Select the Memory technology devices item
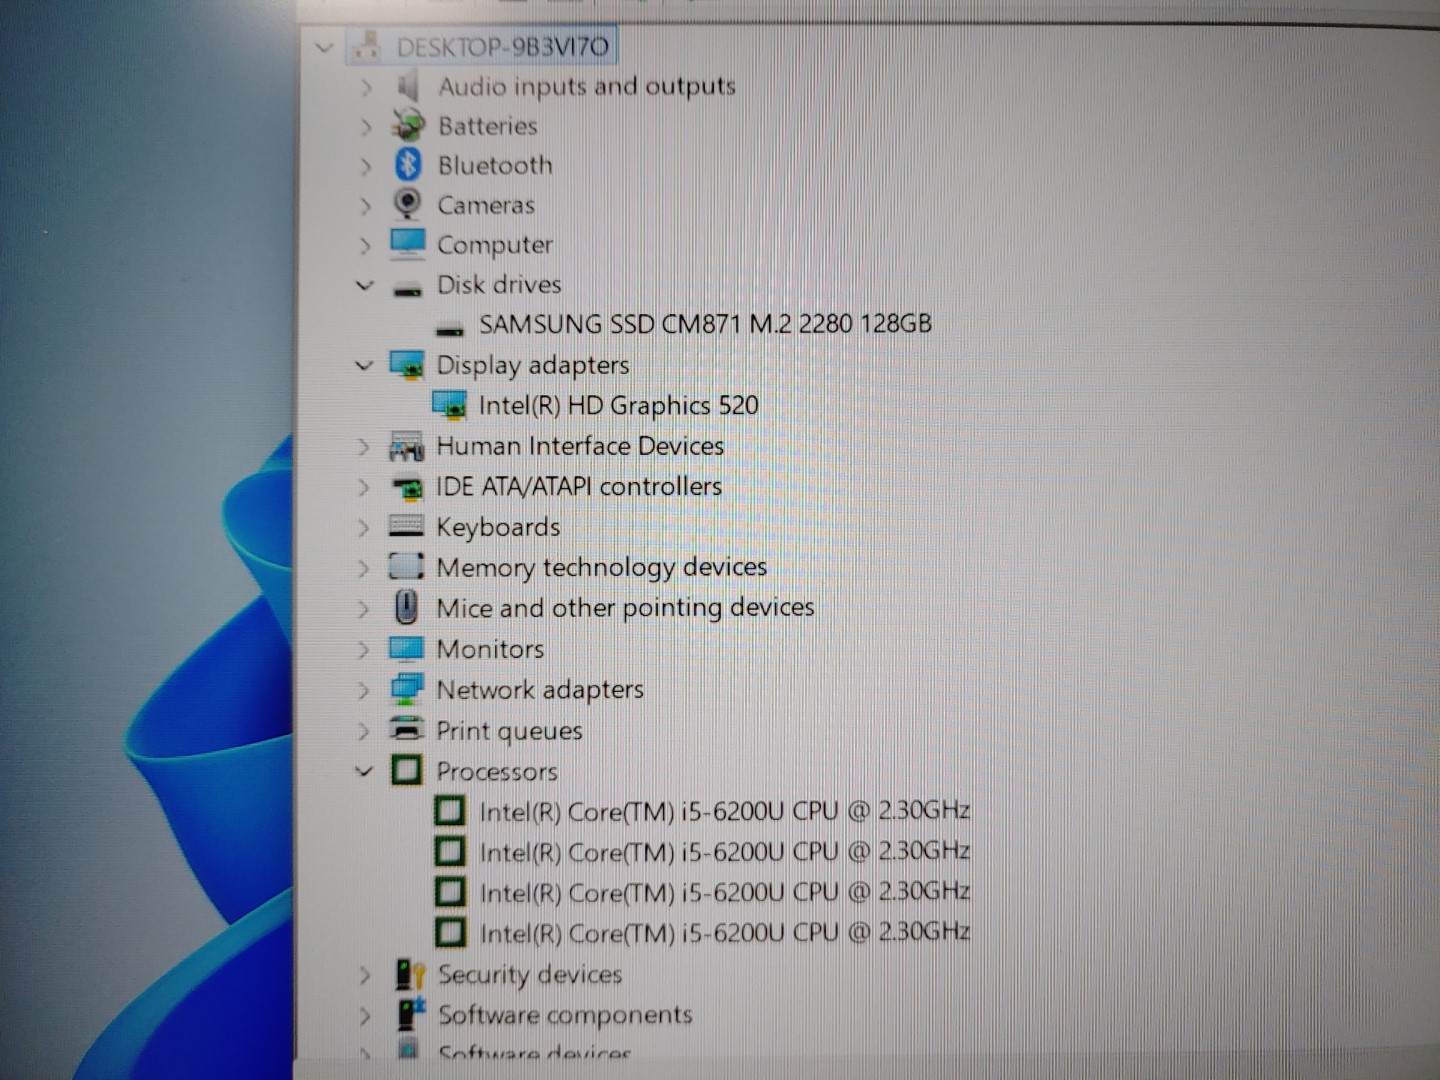The image size is (1440, 1080). (x=601, y=567)
